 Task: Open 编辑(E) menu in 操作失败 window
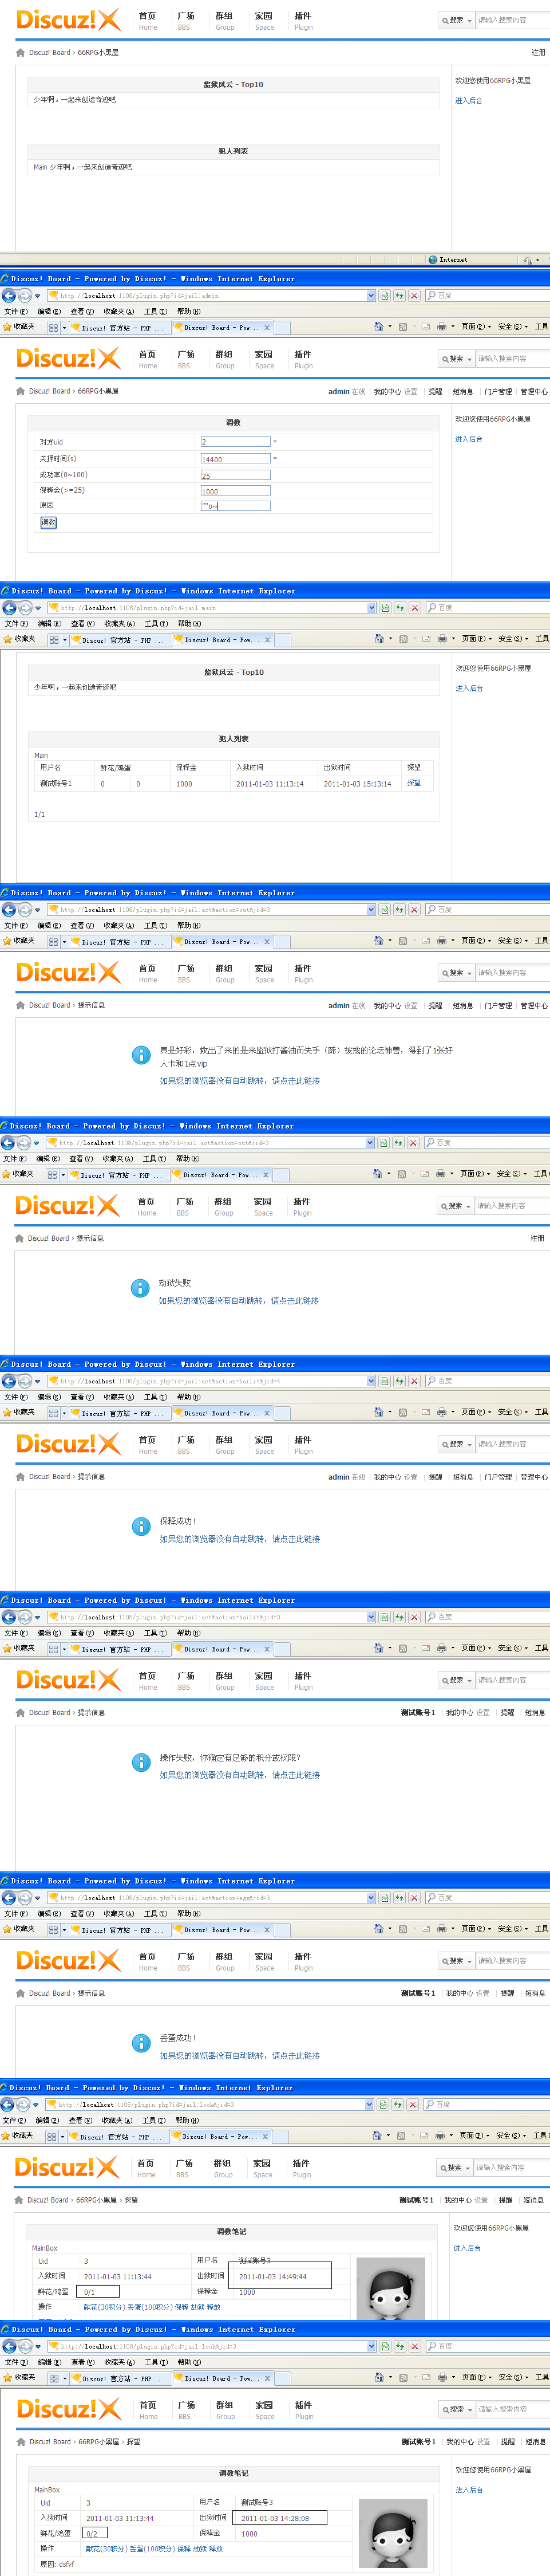pos(49,1632)
